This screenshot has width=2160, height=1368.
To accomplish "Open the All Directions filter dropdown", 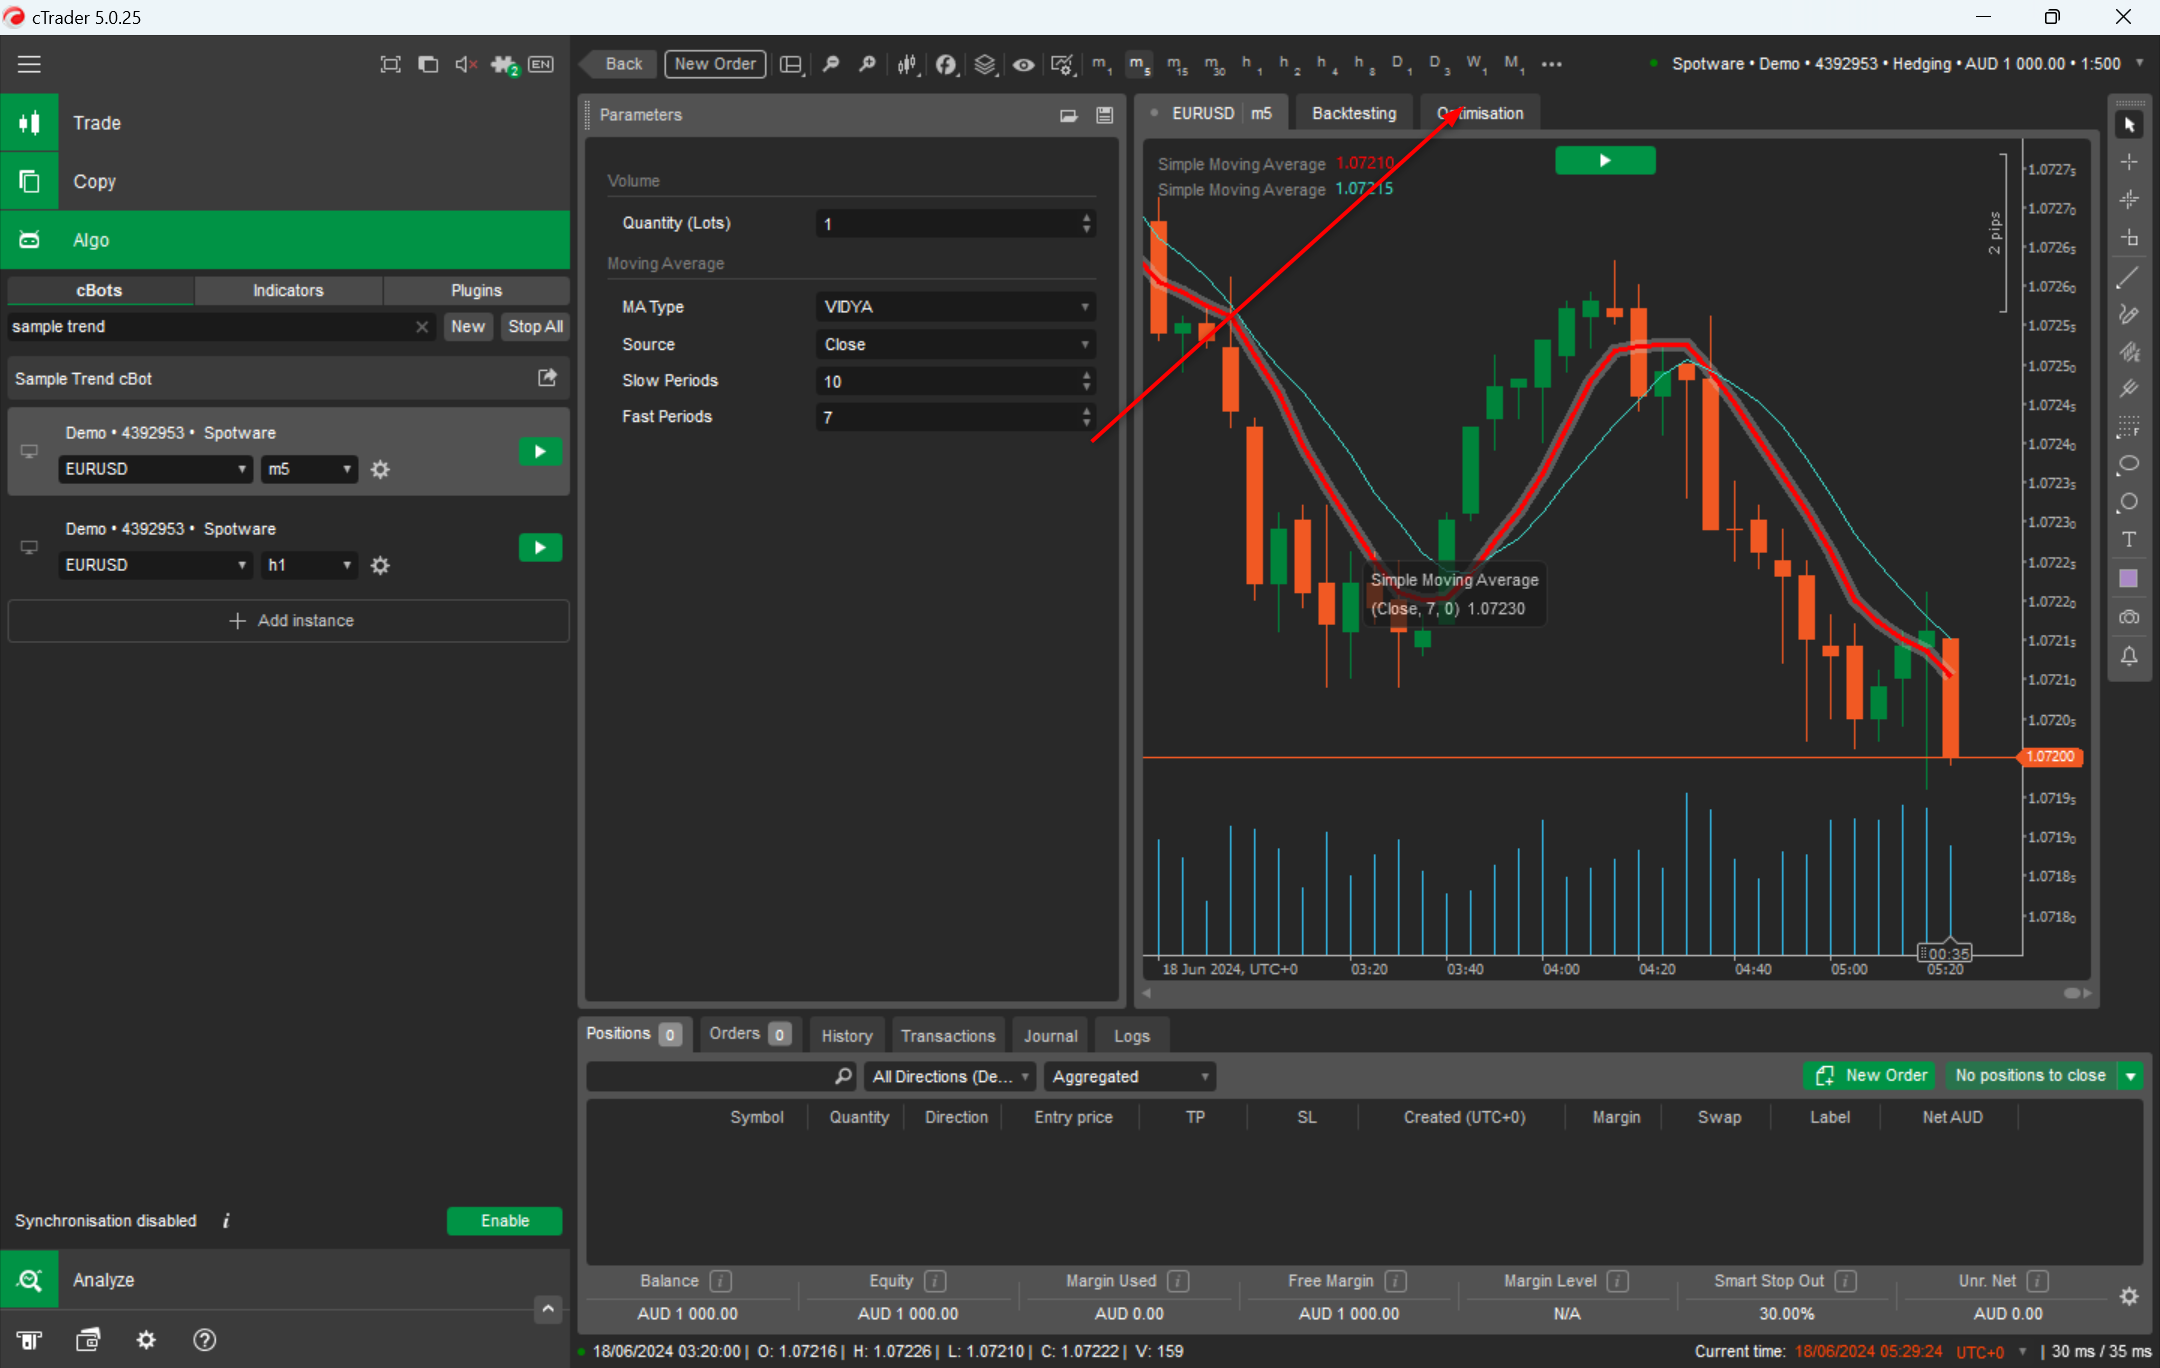I will pos(950,1076).
